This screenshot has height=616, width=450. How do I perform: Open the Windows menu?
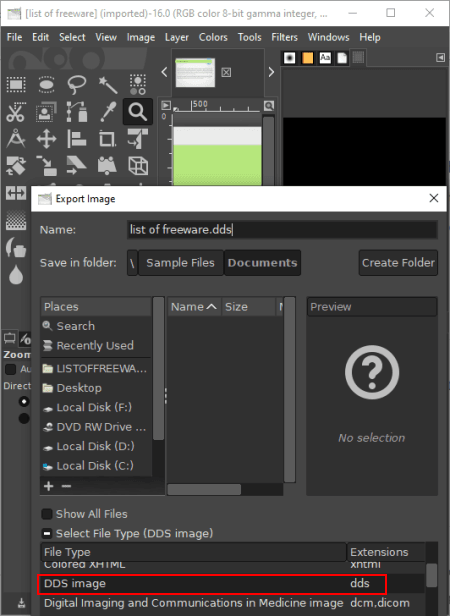(x=328, y=37)
